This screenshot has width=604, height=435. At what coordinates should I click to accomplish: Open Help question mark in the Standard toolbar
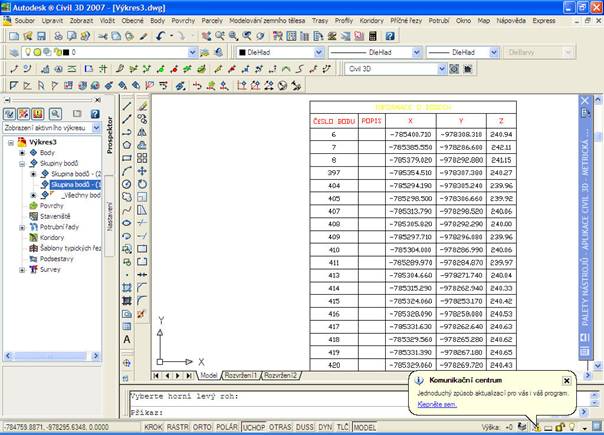[390, 36]
